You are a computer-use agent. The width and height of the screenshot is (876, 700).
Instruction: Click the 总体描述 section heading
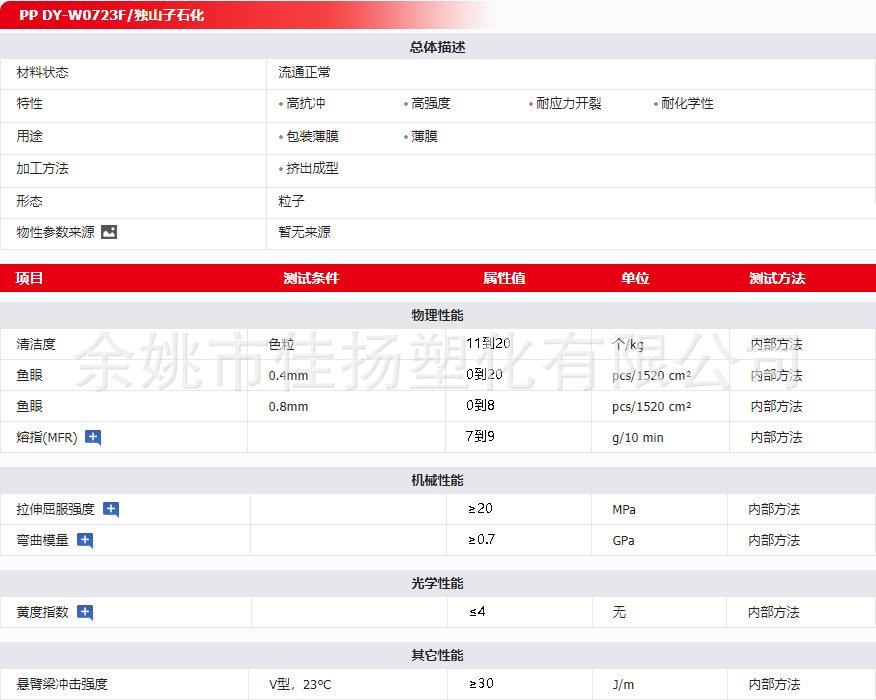coord(438,47)
